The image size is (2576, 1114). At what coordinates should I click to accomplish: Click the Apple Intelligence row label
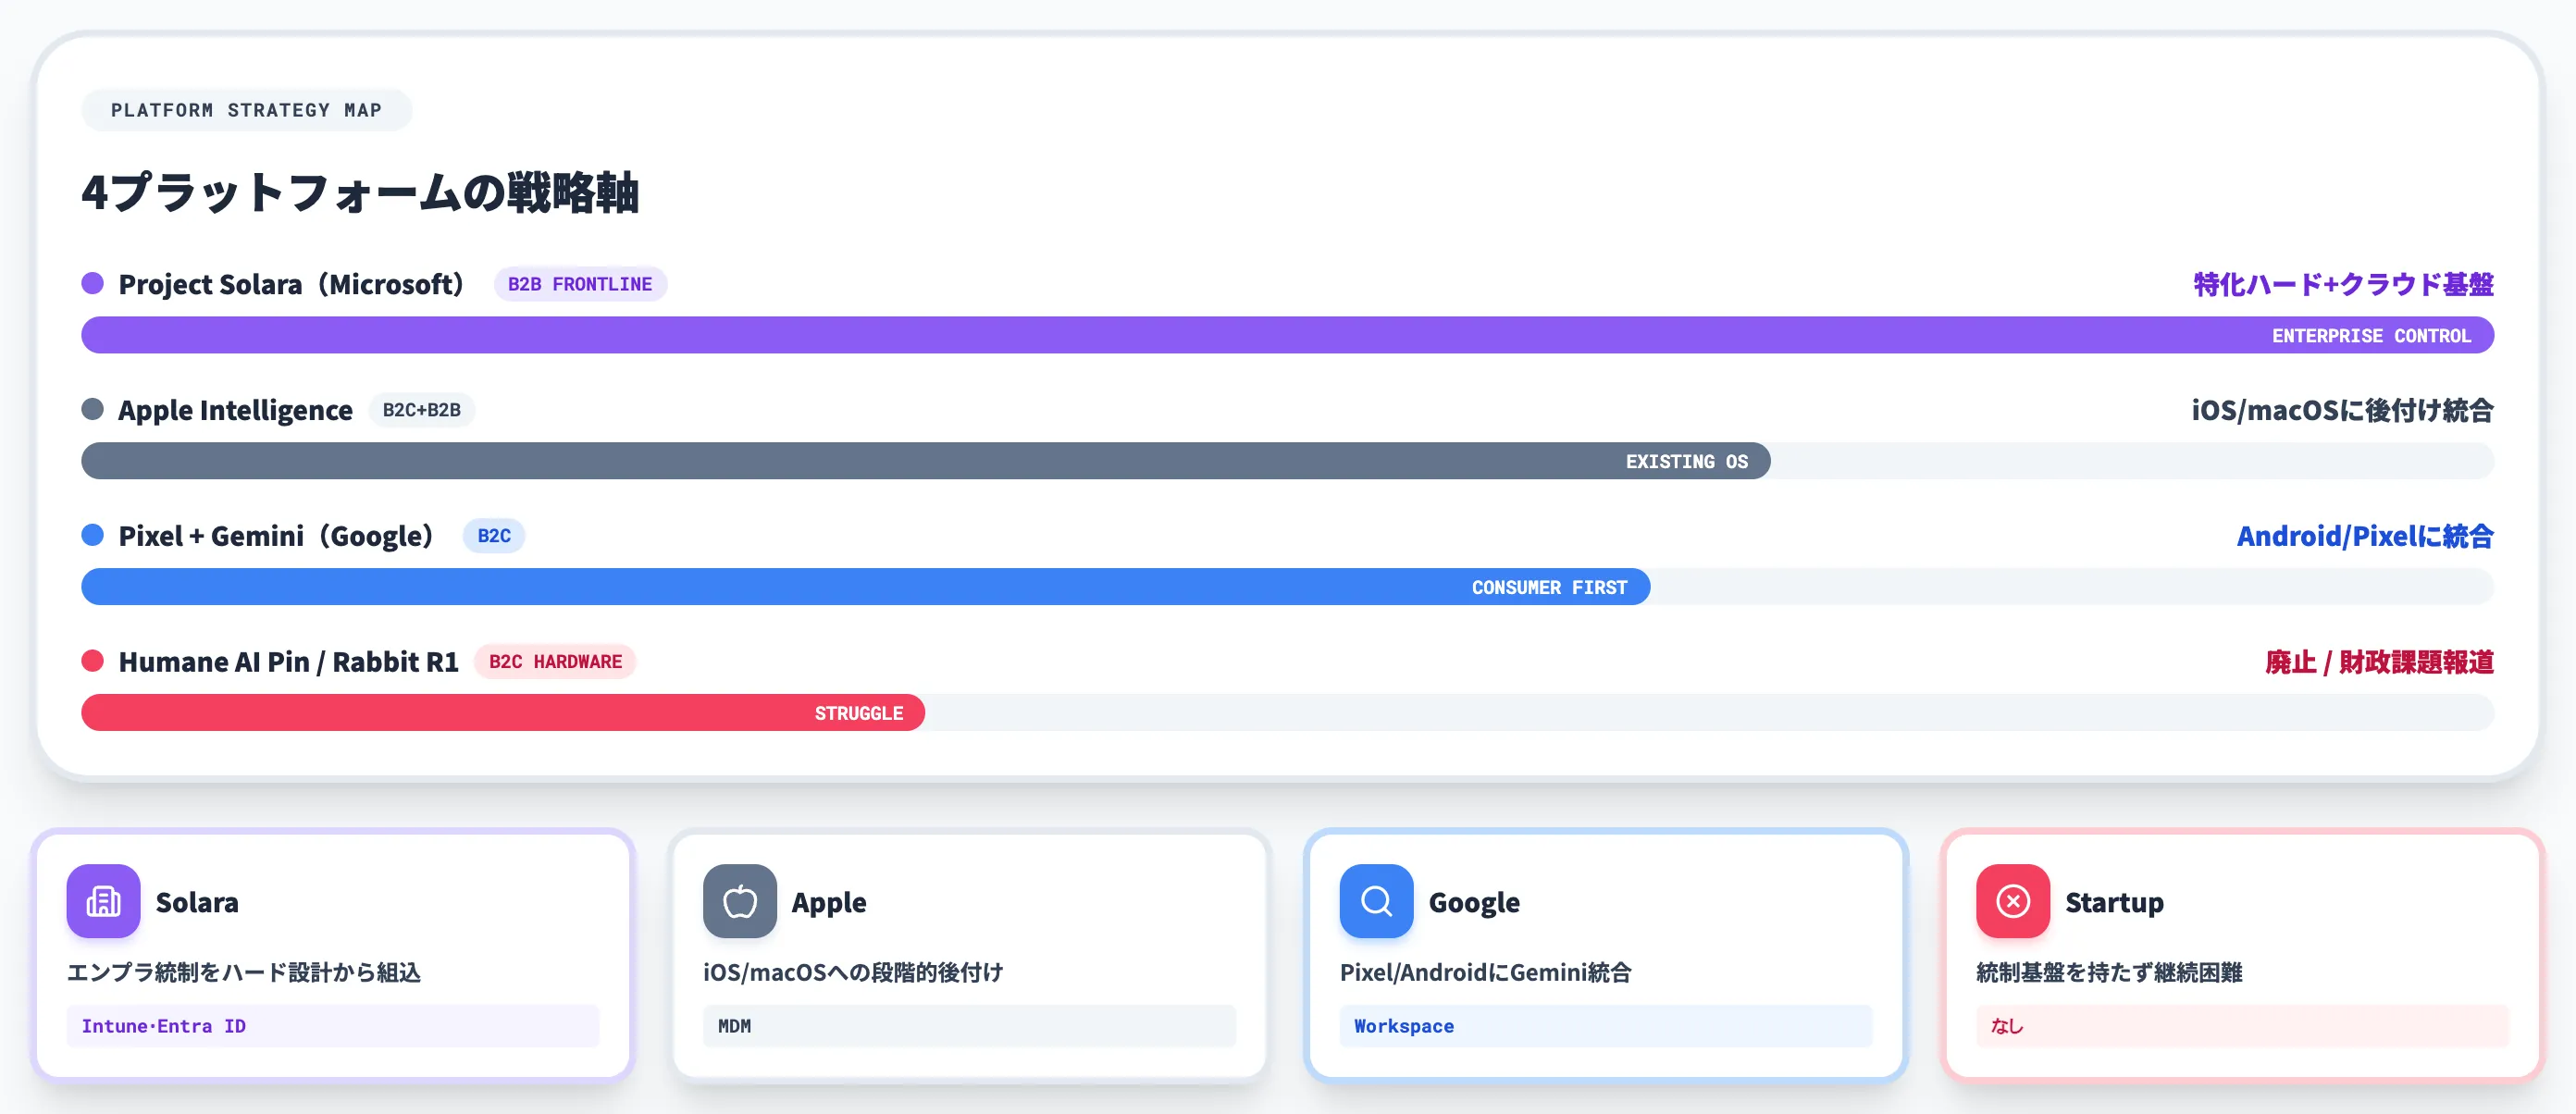(235, 410)
